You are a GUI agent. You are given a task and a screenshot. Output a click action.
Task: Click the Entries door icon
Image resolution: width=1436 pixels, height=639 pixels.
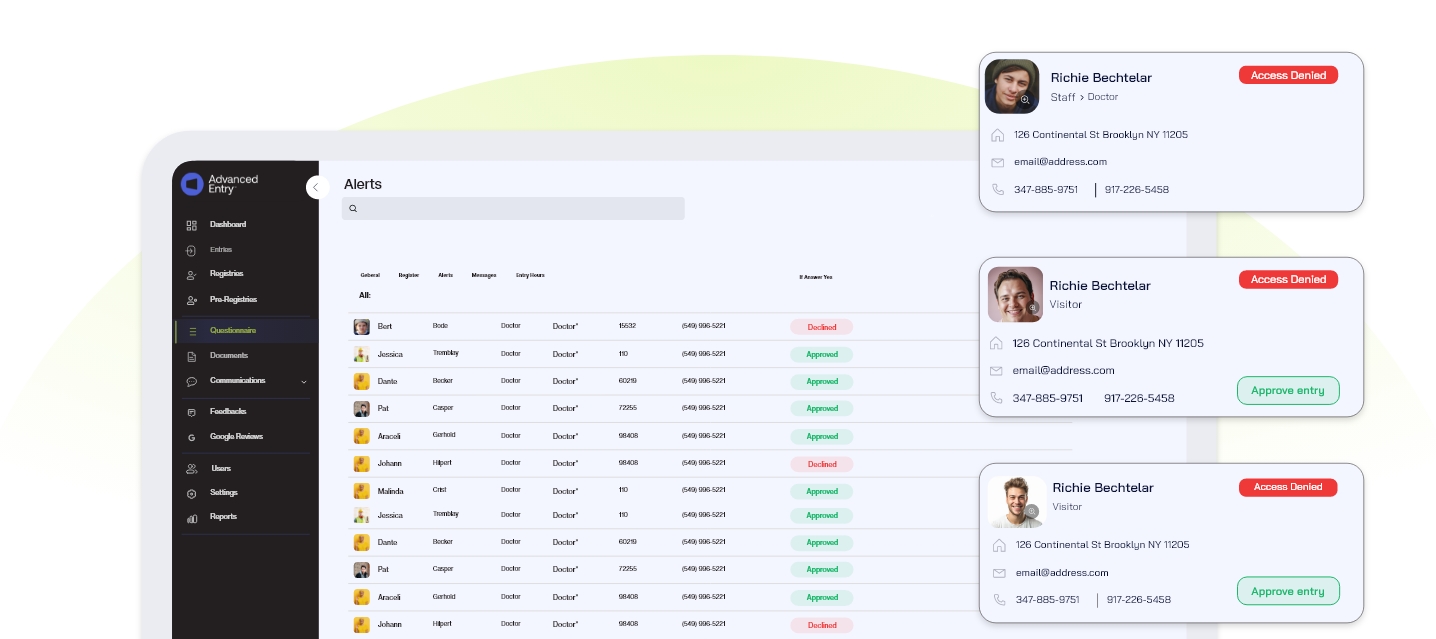[192, 250]
